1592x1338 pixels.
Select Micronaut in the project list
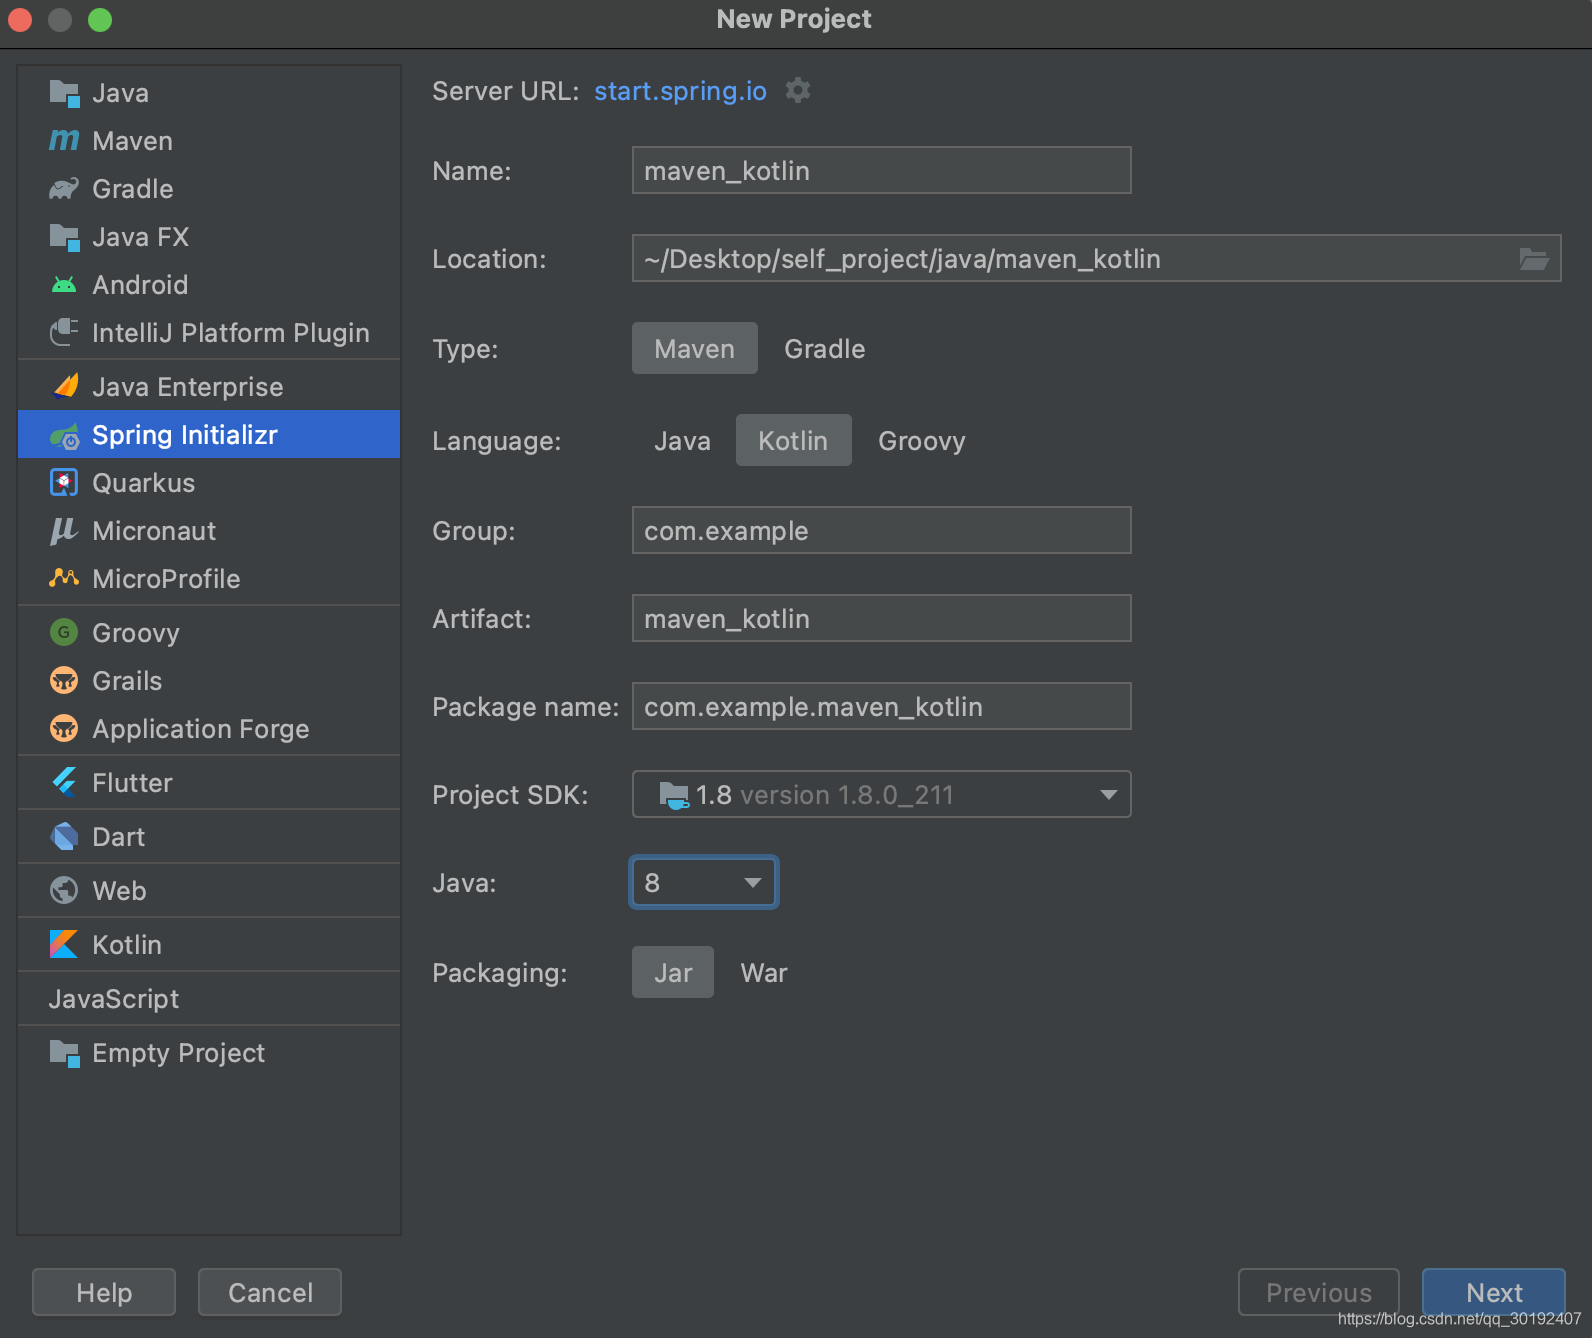click(x=209, y=531)
